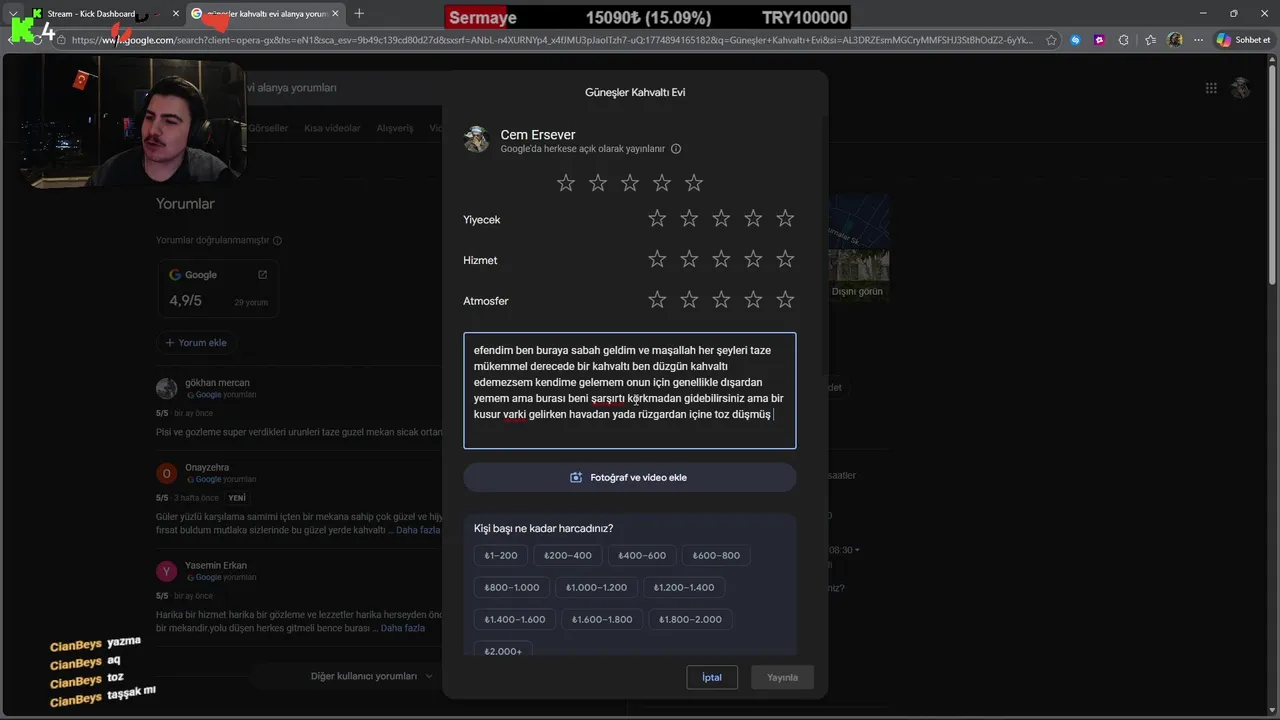
Task: Open a new browser tab
Action: point(359,13)
